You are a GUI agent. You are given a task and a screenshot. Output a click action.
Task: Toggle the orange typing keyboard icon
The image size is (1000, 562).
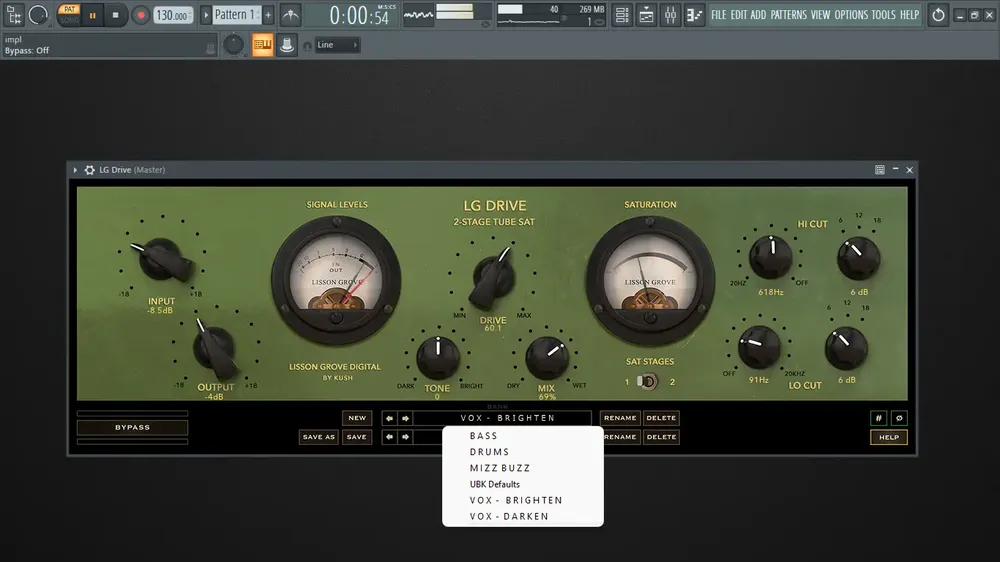(262, 45)
